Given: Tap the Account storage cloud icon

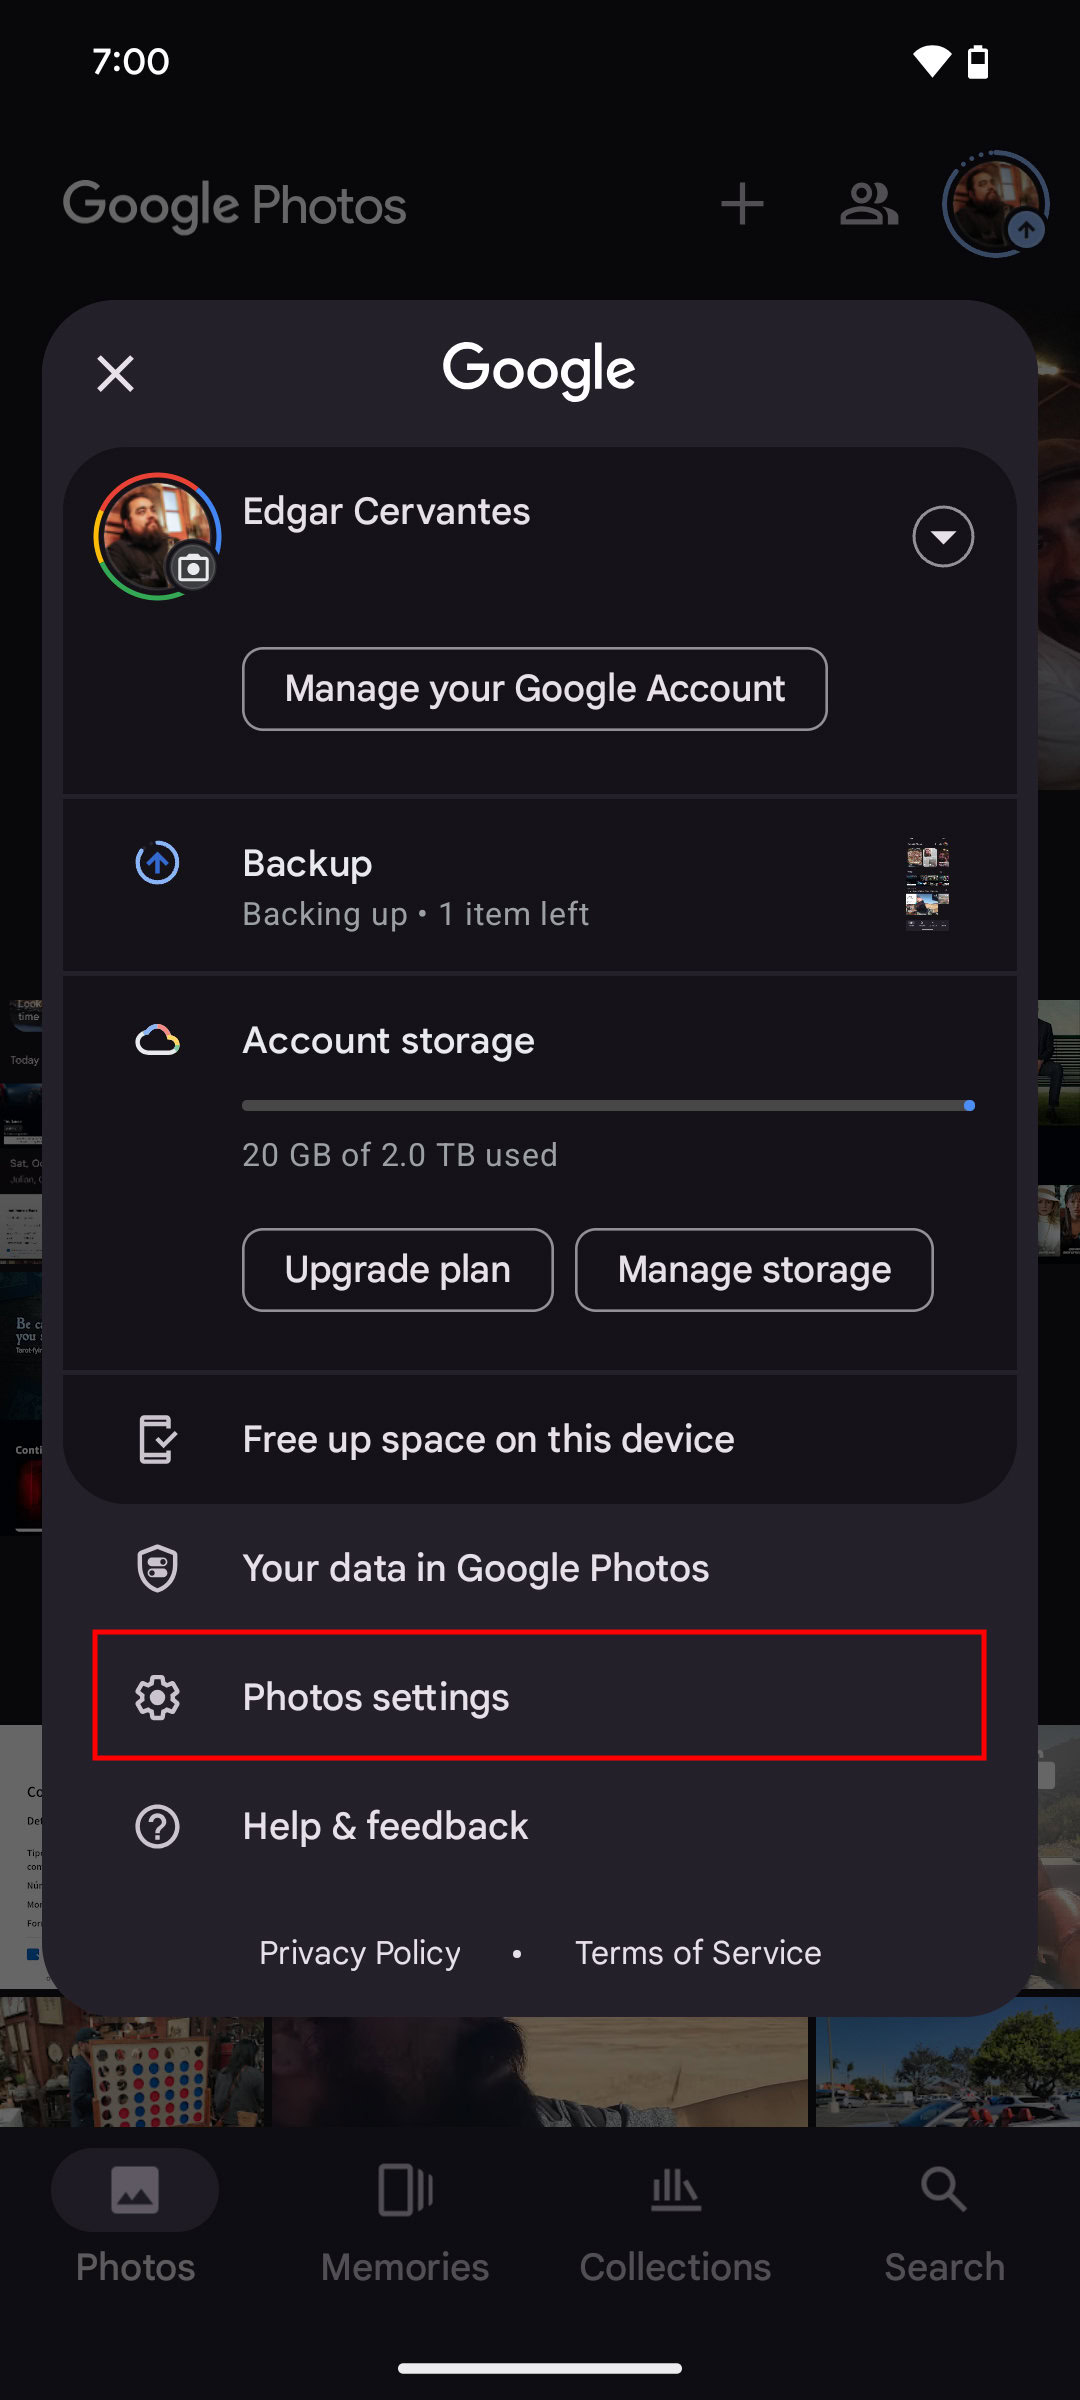Looking at the screenshot, I should pos(157,1041).
